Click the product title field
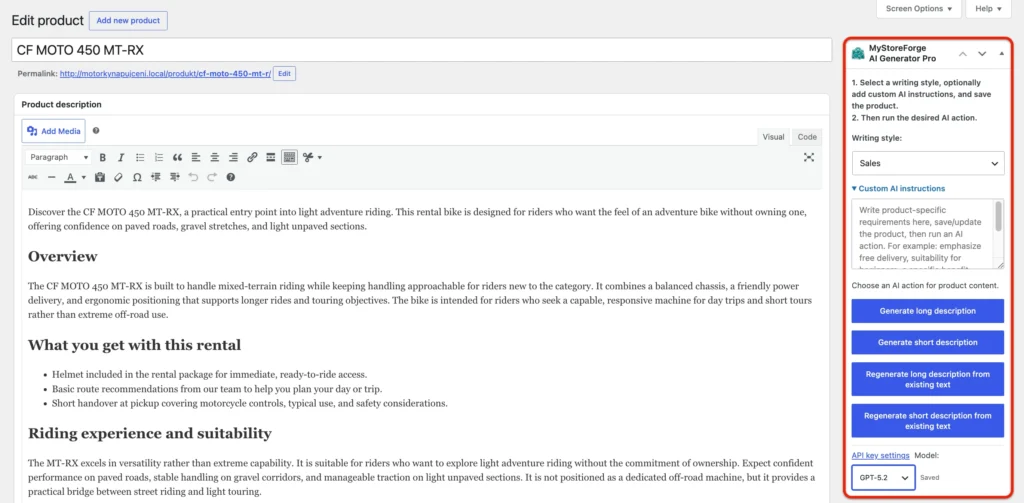Viewport: 1024px width, 503px height. click(x=422, y=50)
